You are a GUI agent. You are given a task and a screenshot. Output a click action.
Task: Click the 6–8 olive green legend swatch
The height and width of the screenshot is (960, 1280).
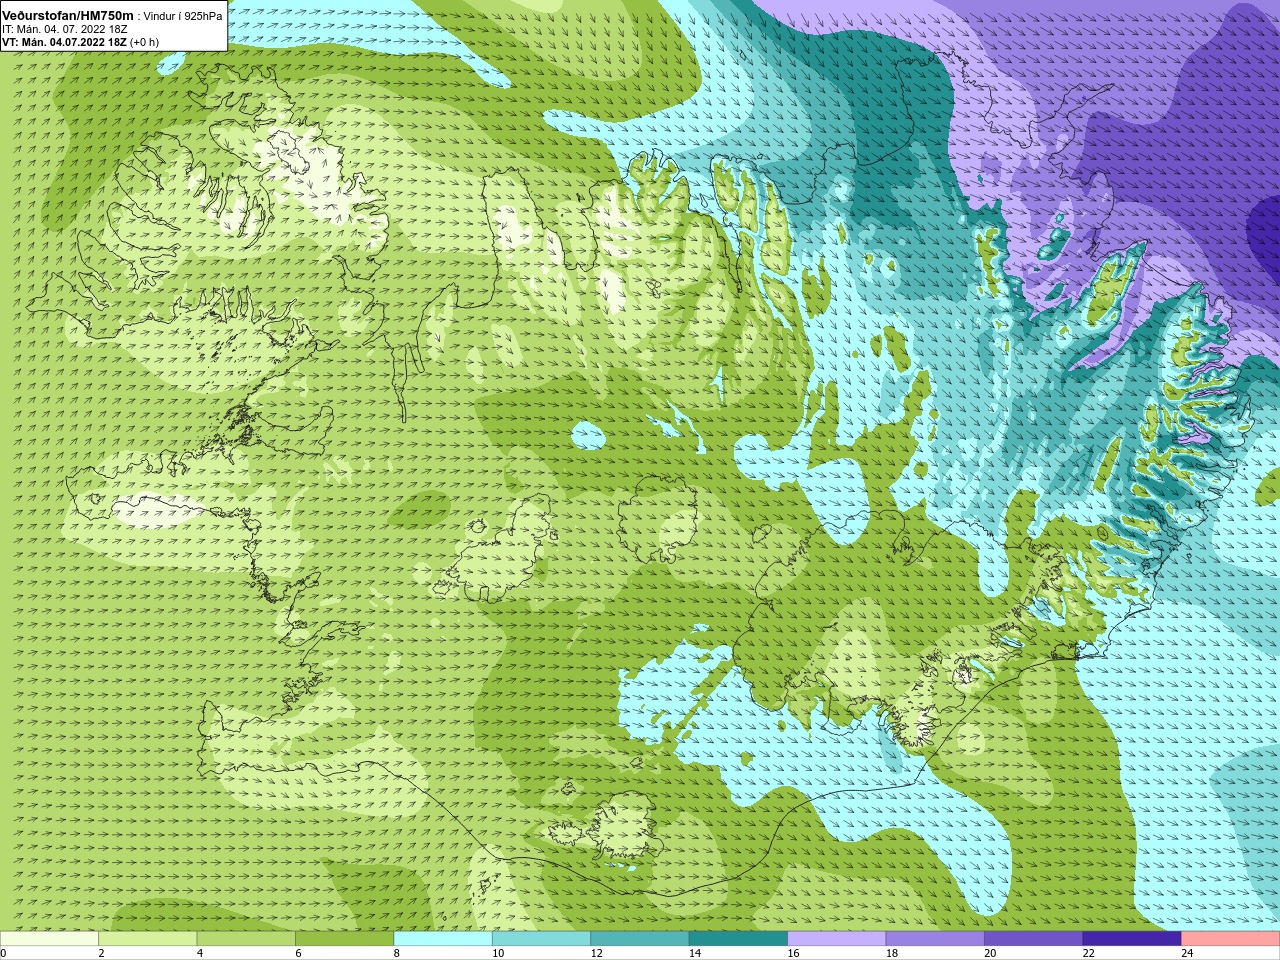tap(345, 939)
